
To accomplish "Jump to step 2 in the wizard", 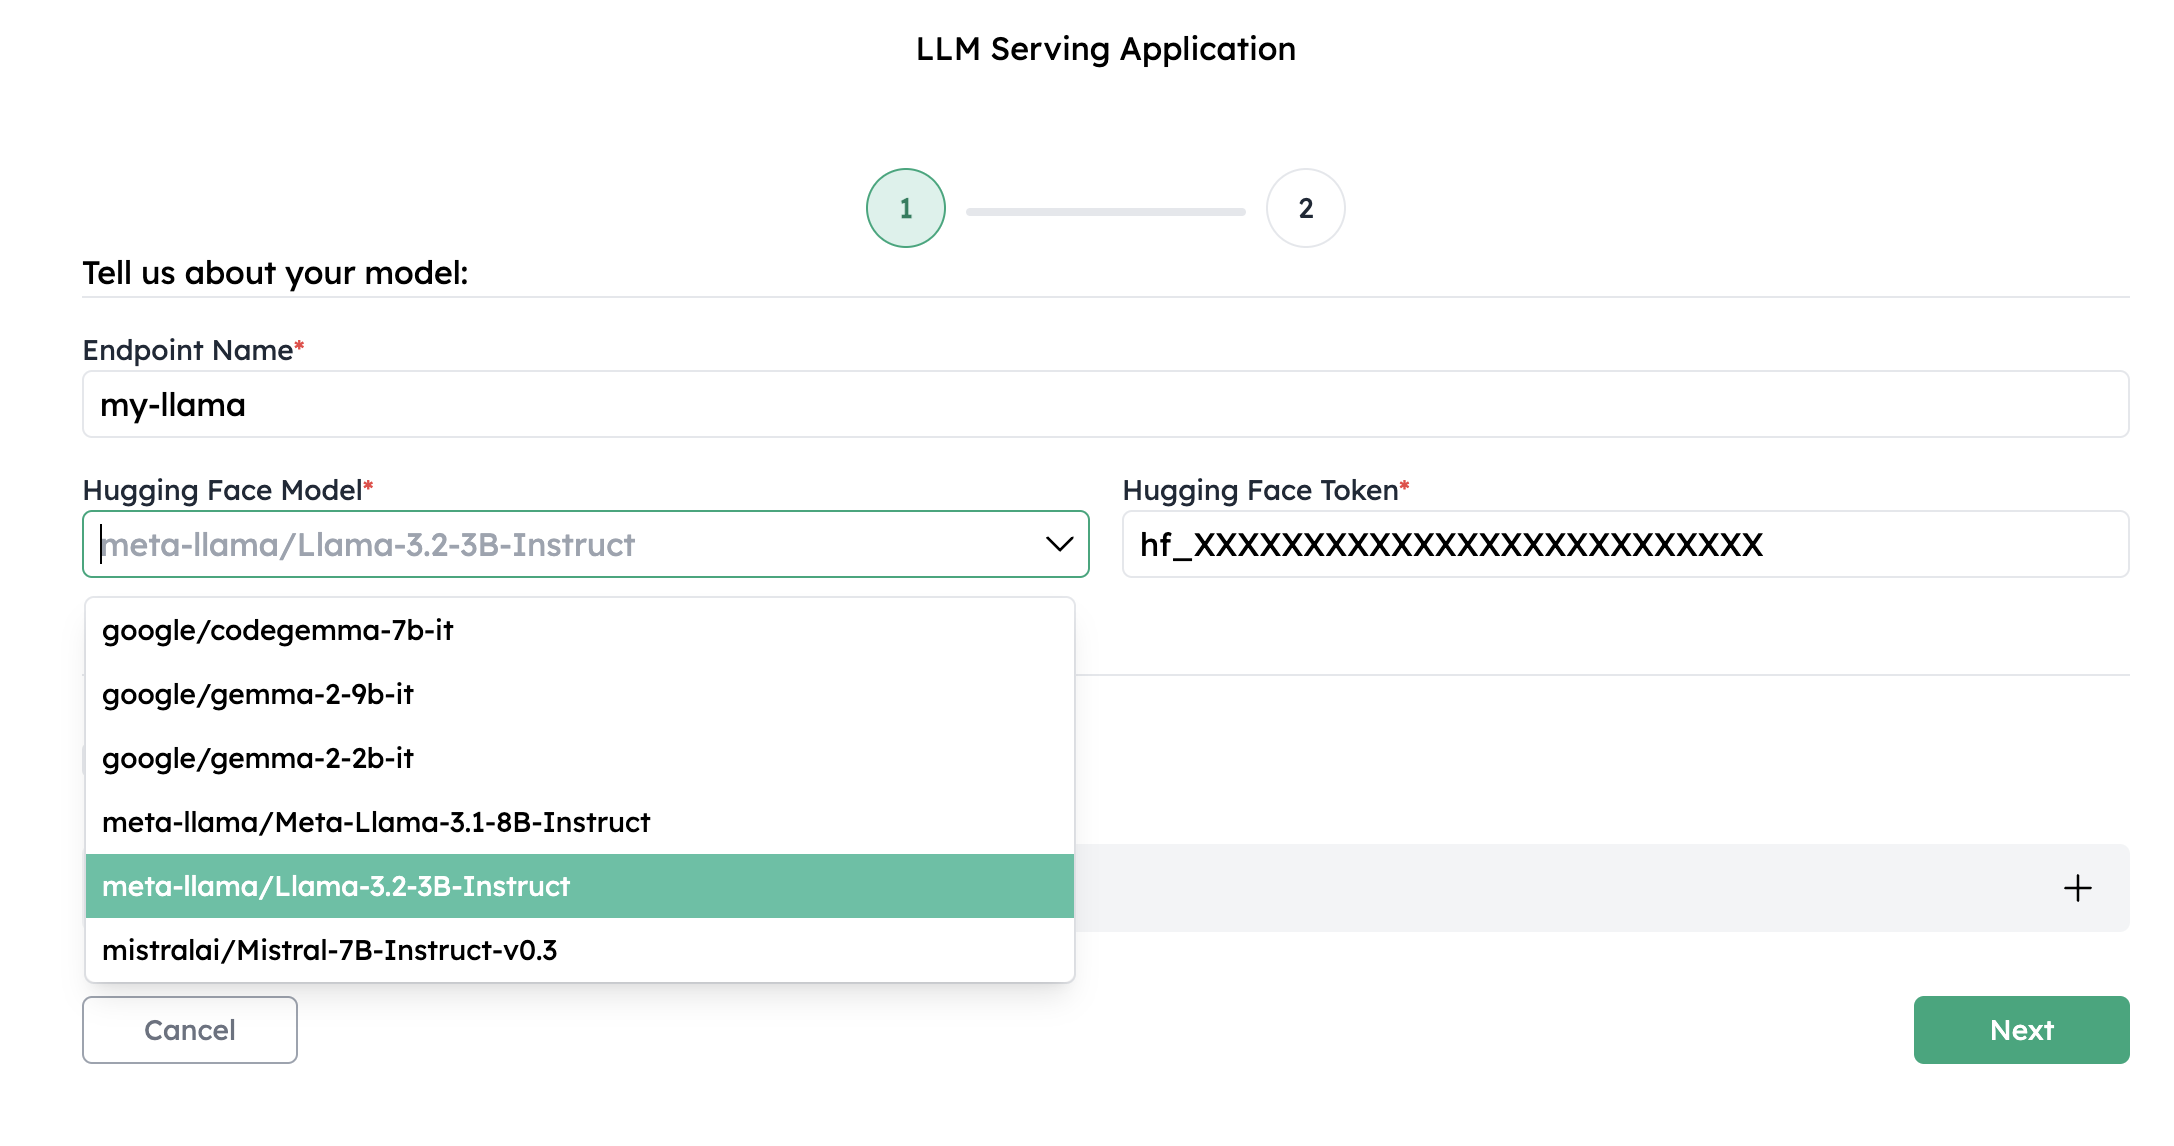I will [1305, 208].
